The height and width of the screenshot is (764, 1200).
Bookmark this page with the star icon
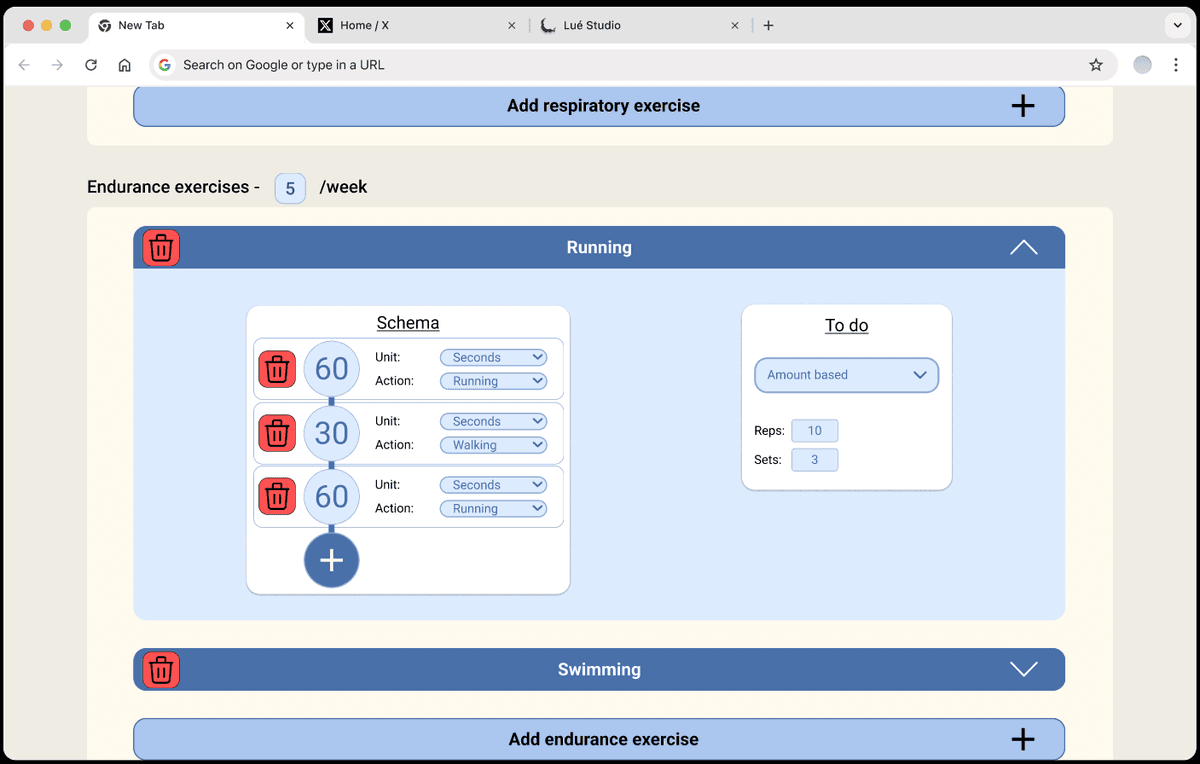coord(1096,65)
